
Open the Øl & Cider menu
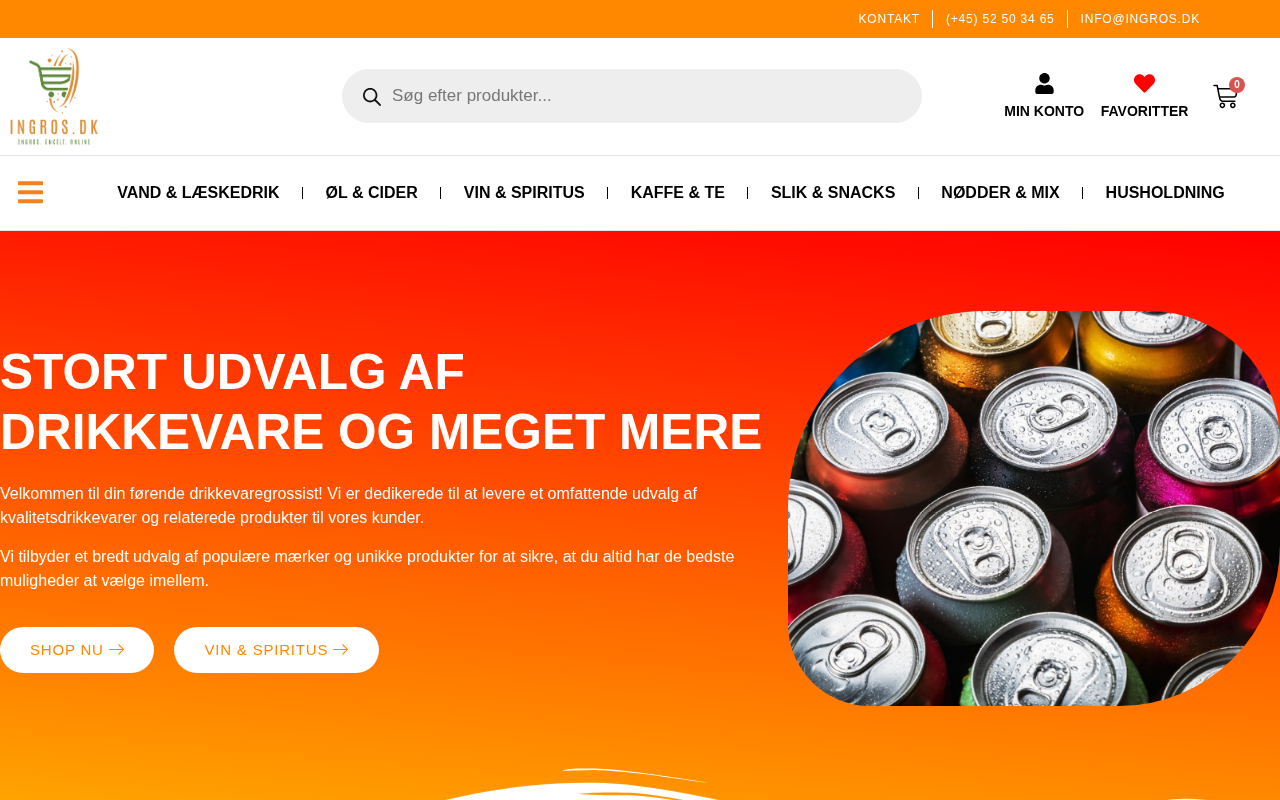coord(372,193)
